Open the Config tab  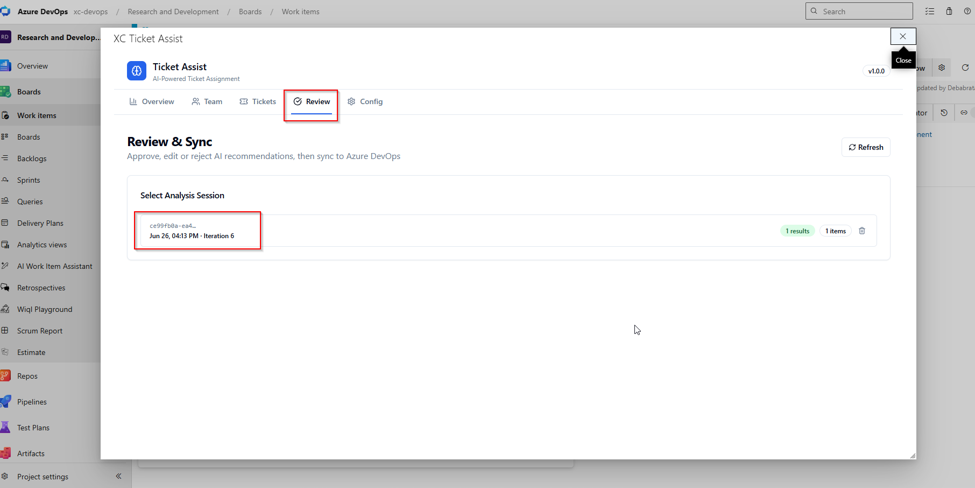[365, 101]
